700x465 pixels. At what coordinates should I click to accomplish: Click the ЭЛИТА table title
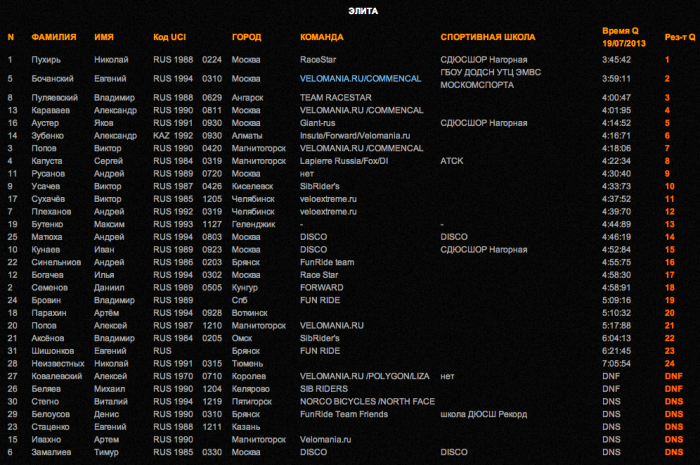pyautogui.click(x=363, y=11)
